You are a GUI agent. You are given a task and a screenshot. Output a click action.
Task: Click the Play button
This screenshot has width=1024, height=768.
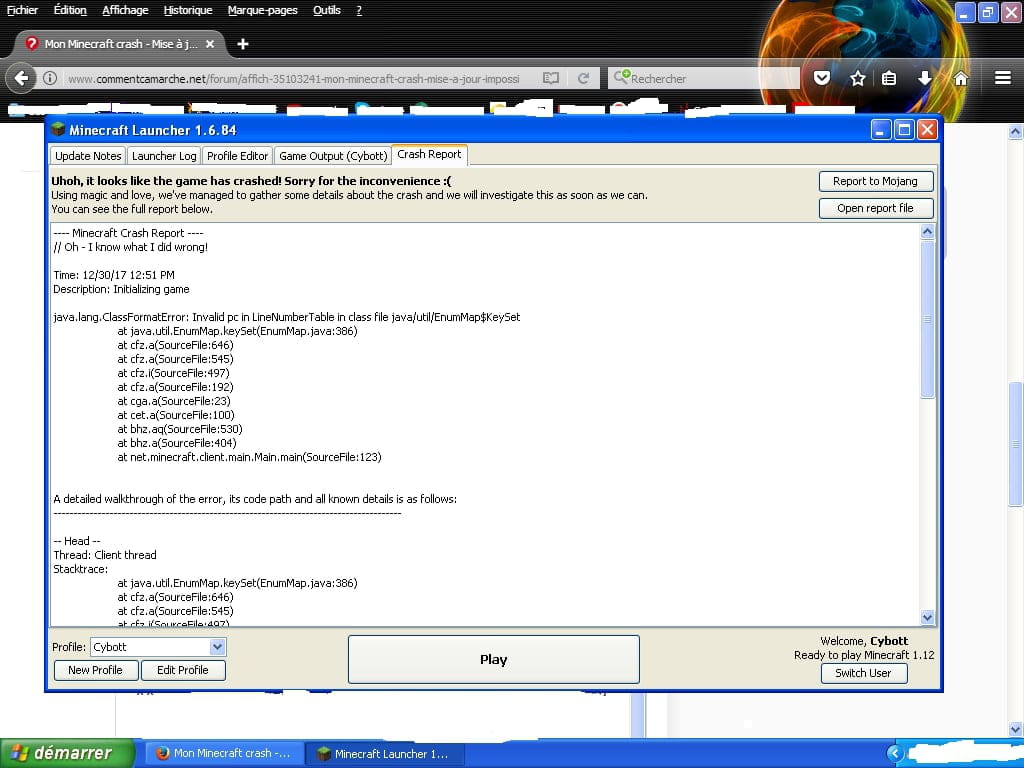point(493,659)
